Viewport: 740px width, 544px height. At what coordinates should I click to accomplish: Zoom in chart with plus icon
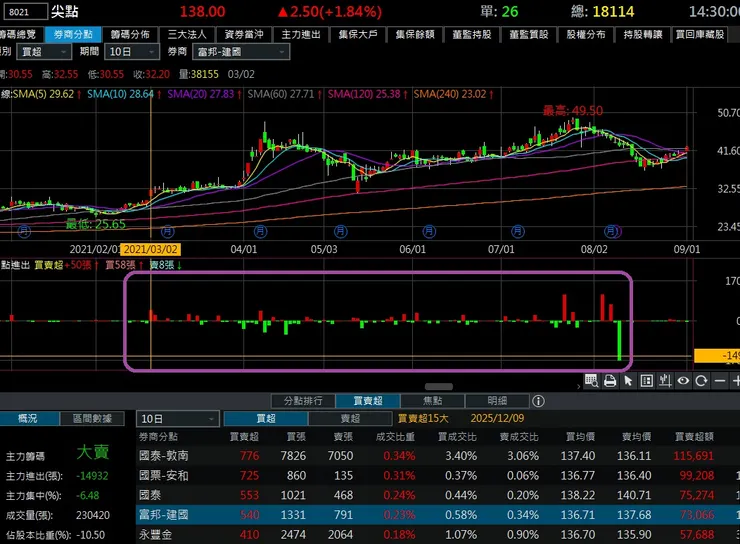pyautogui.click(x=735, y=380)
